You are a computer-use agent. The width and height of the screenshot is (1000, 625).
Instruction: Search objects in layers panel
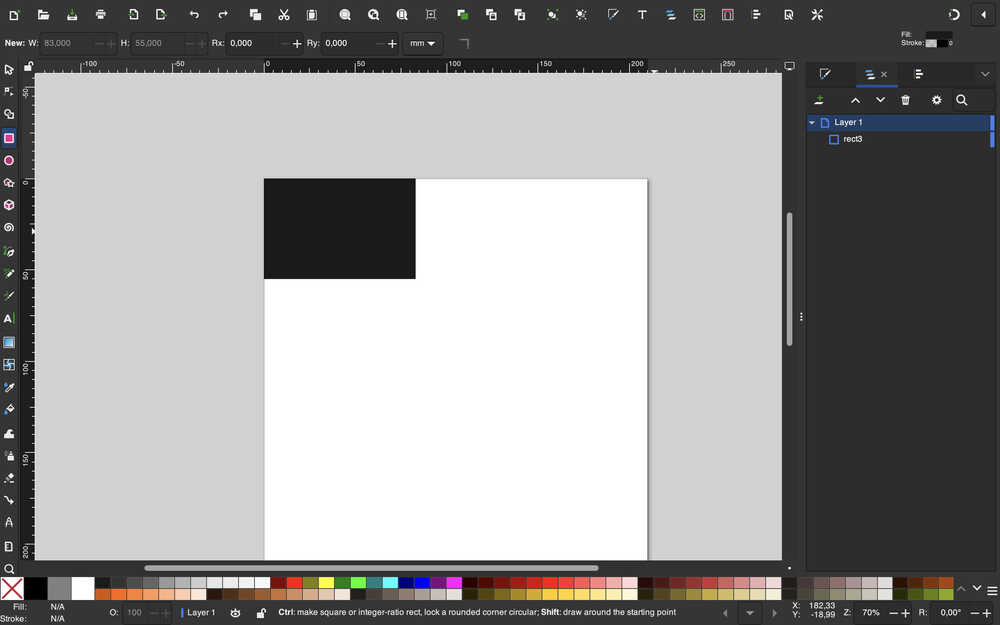click(962, 100)
